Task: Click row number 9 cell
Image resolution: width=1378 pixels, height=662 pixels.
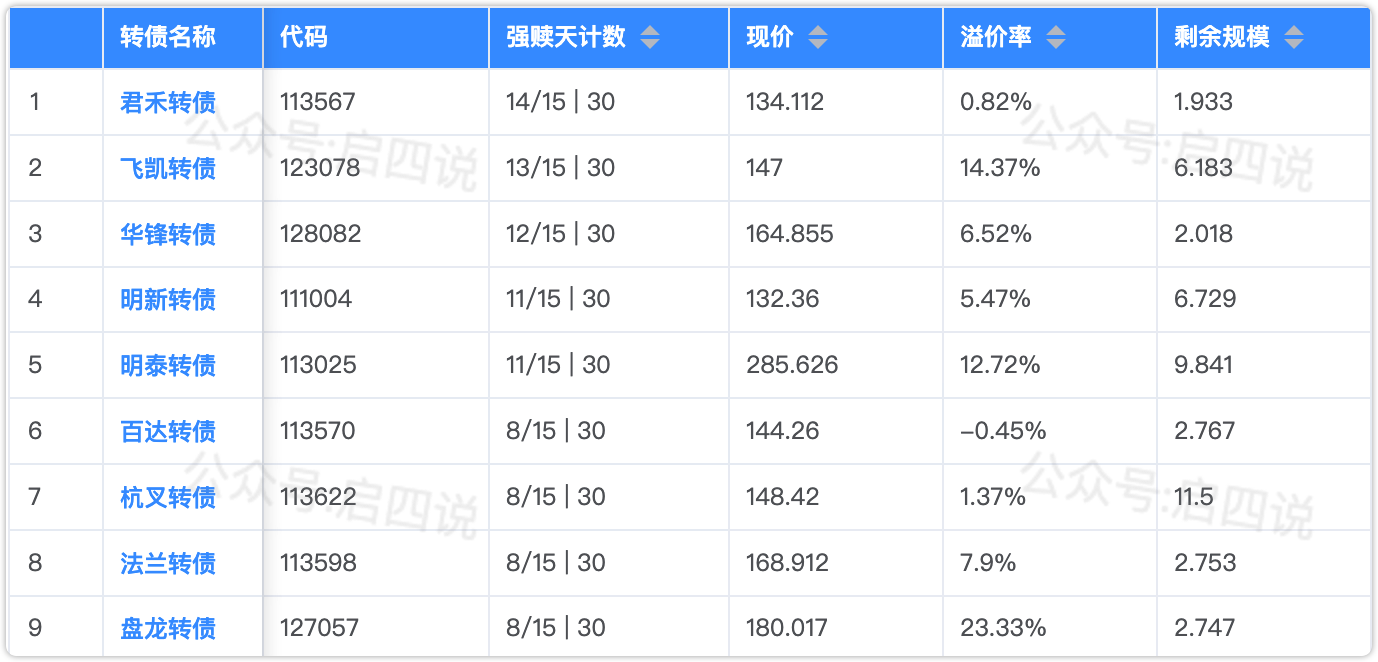Action: pos(36,628)
